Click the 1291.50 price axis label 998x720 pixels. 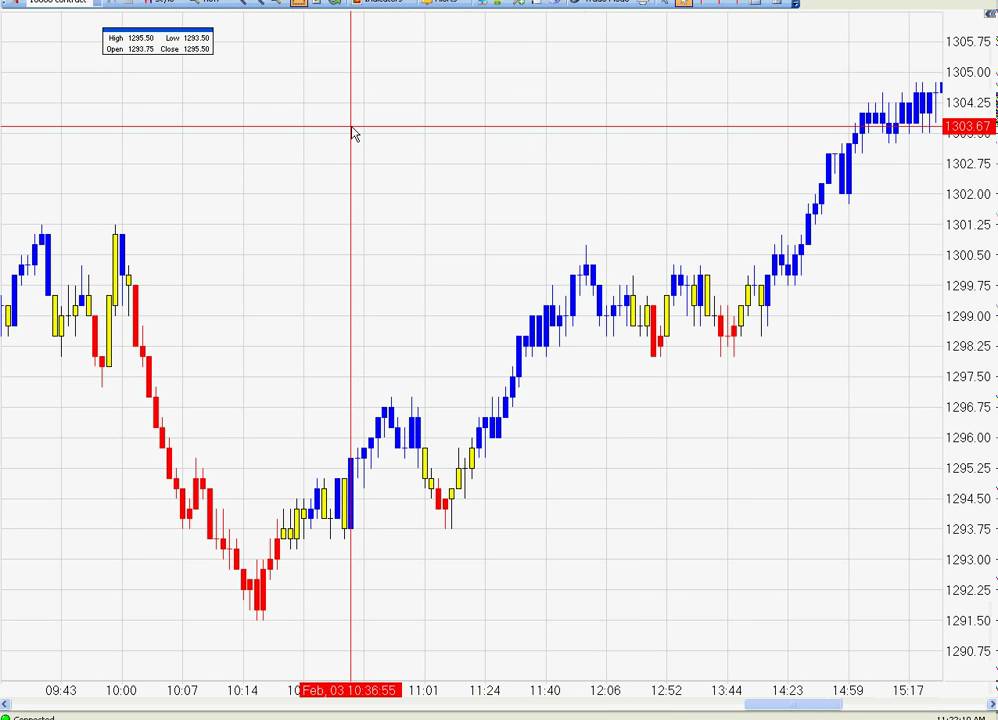(x=968, y=621)
